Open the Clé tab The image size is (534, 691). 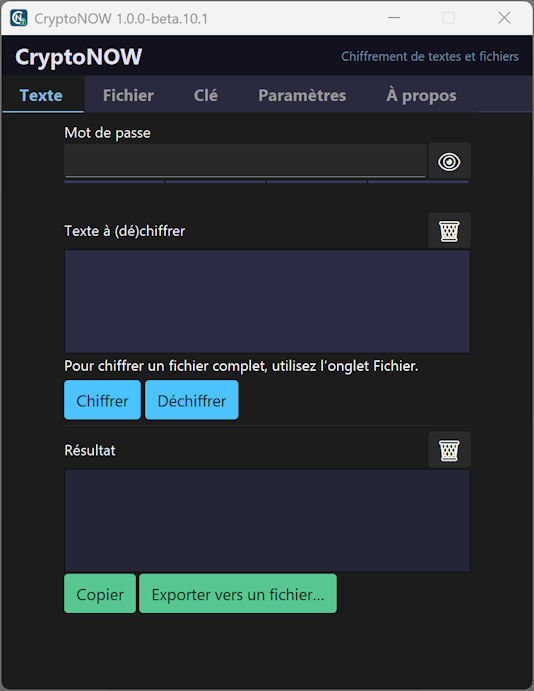pos(206,95)
